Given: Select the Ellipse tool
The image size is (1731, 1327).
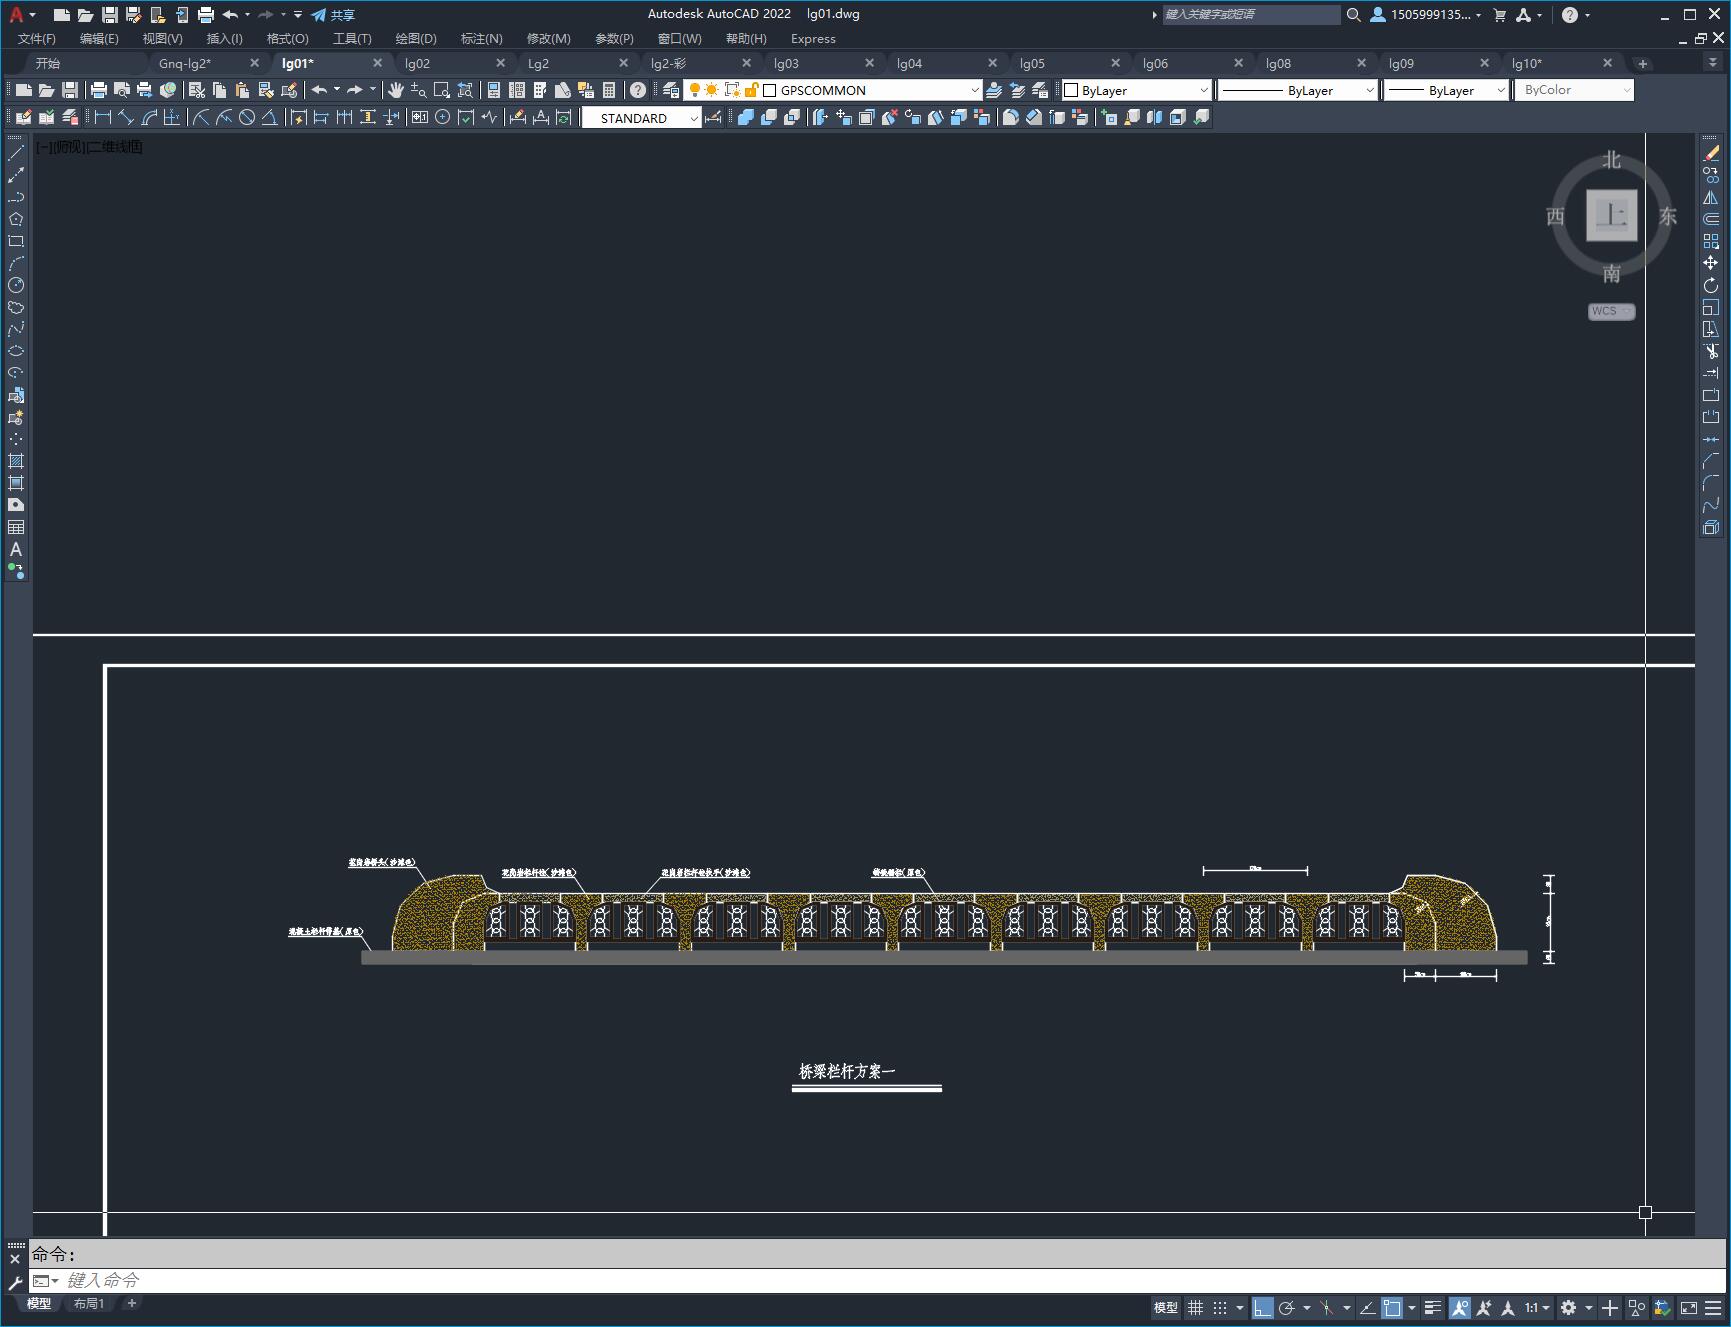Looking at the screenshot, I should click(x=16, y=351).
